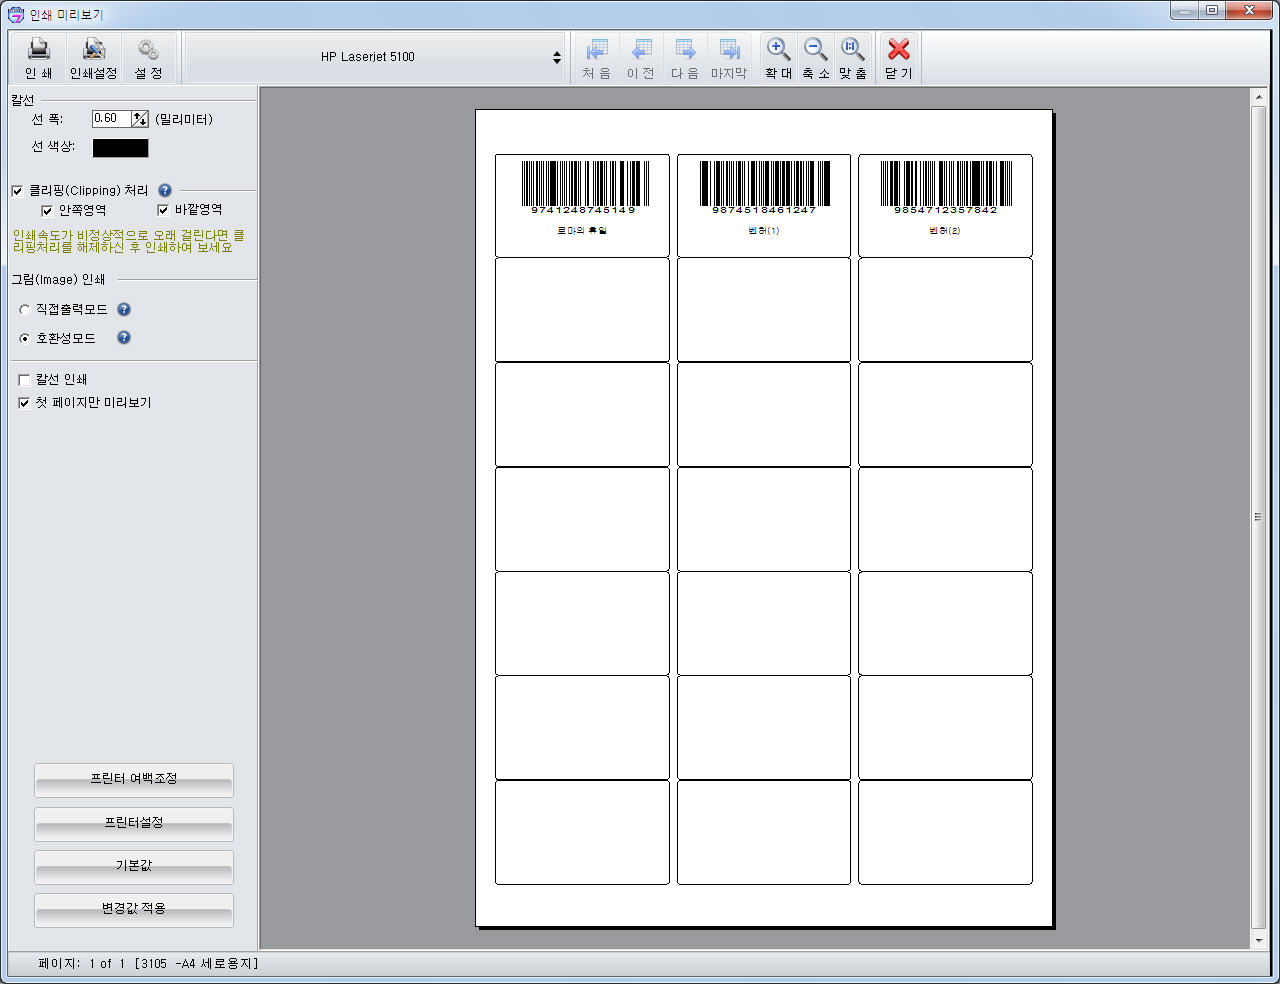This screenshot has width=1280, height=984.
Task: Click the 프린터 여백조정 button
Action: [x=134, y=780]
